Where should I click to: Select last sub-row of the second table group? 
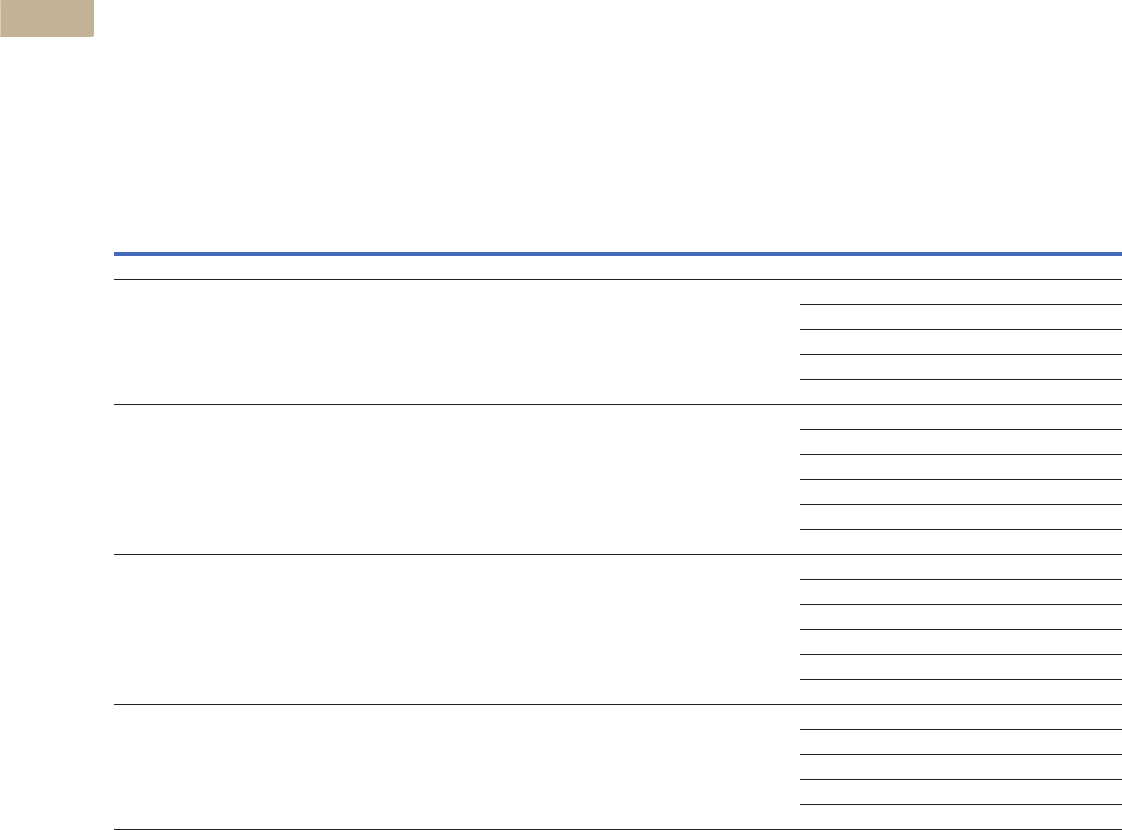[x=960, y=542]
